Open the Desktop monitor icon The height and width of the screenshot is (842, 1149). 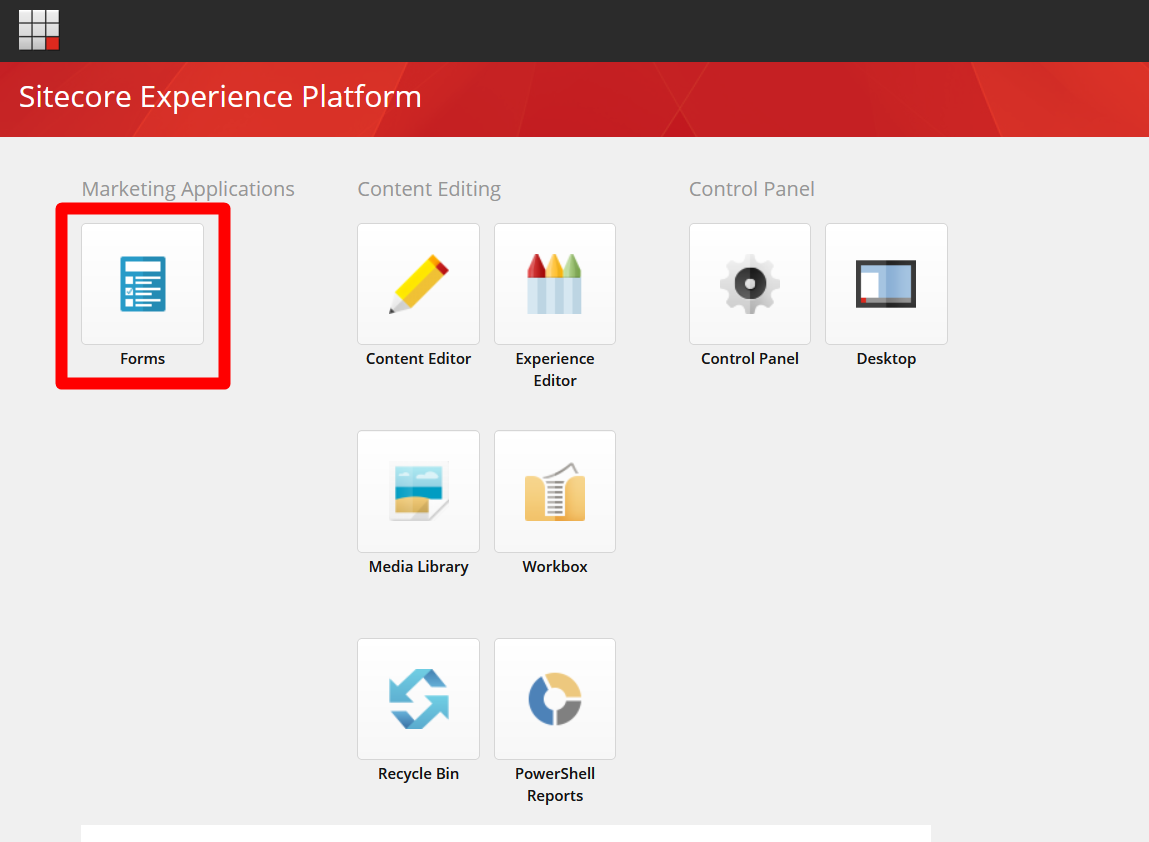coord(886,284)
